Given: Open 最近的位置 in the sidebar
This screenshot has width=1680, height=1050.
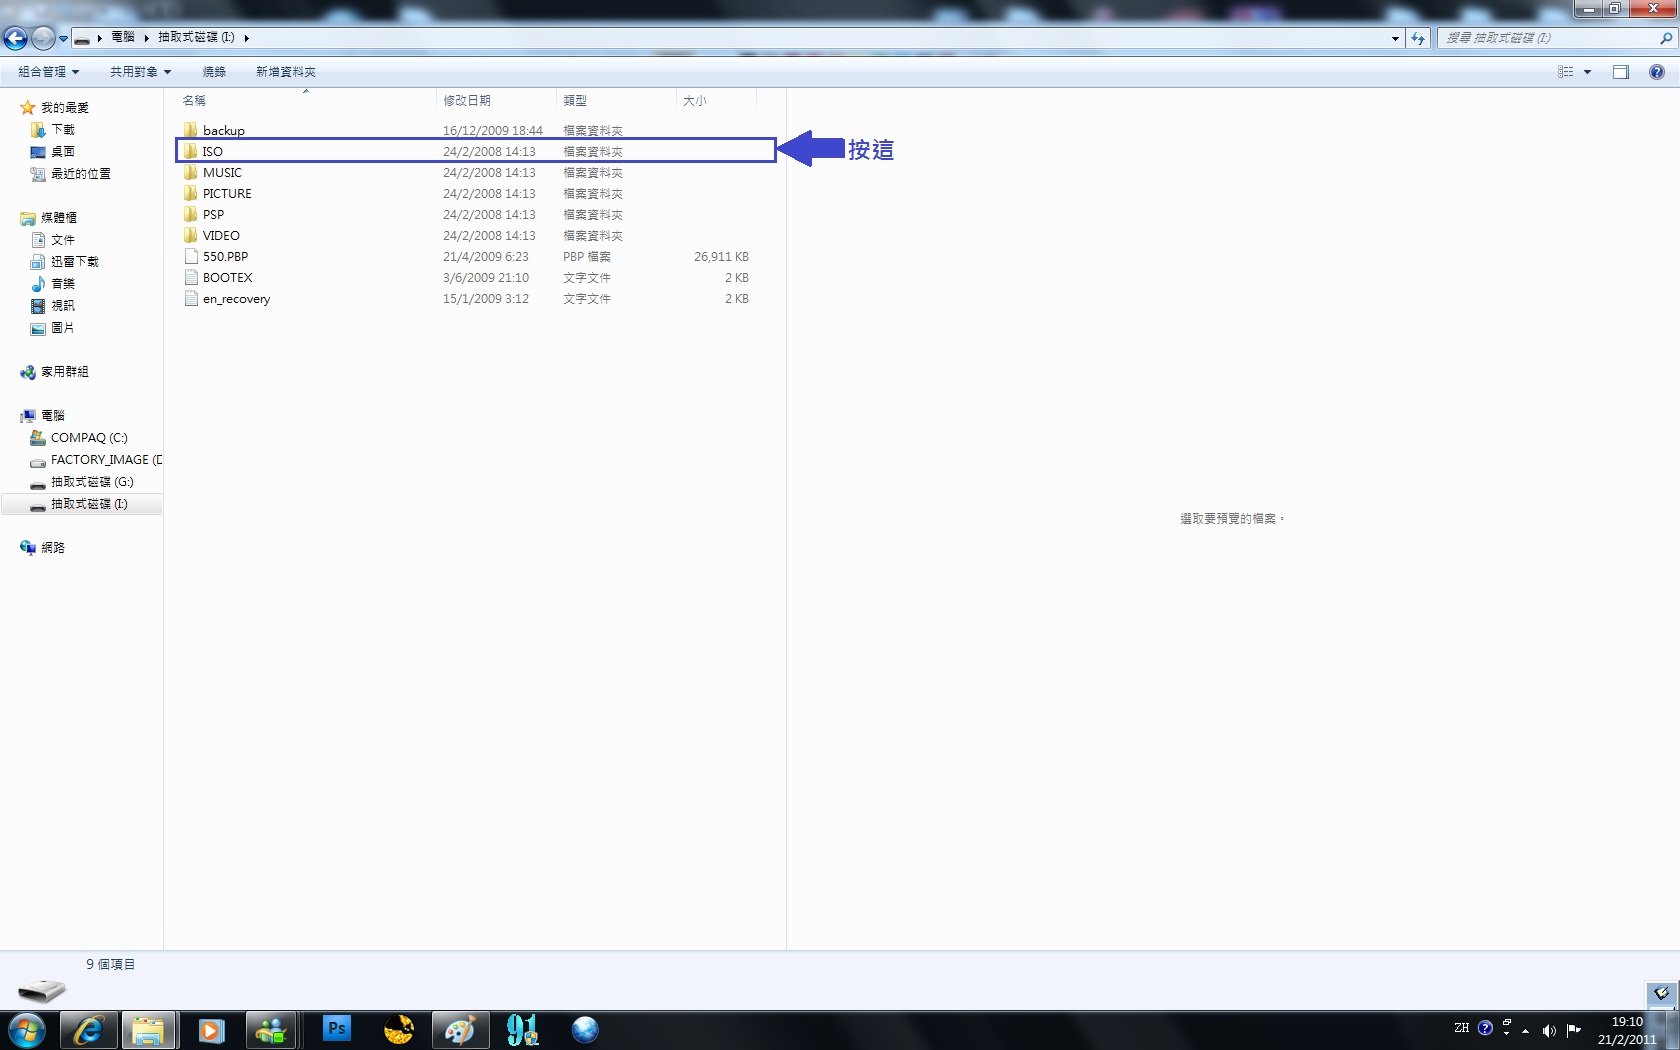Looking at the screenshot, I should point(71,174).
